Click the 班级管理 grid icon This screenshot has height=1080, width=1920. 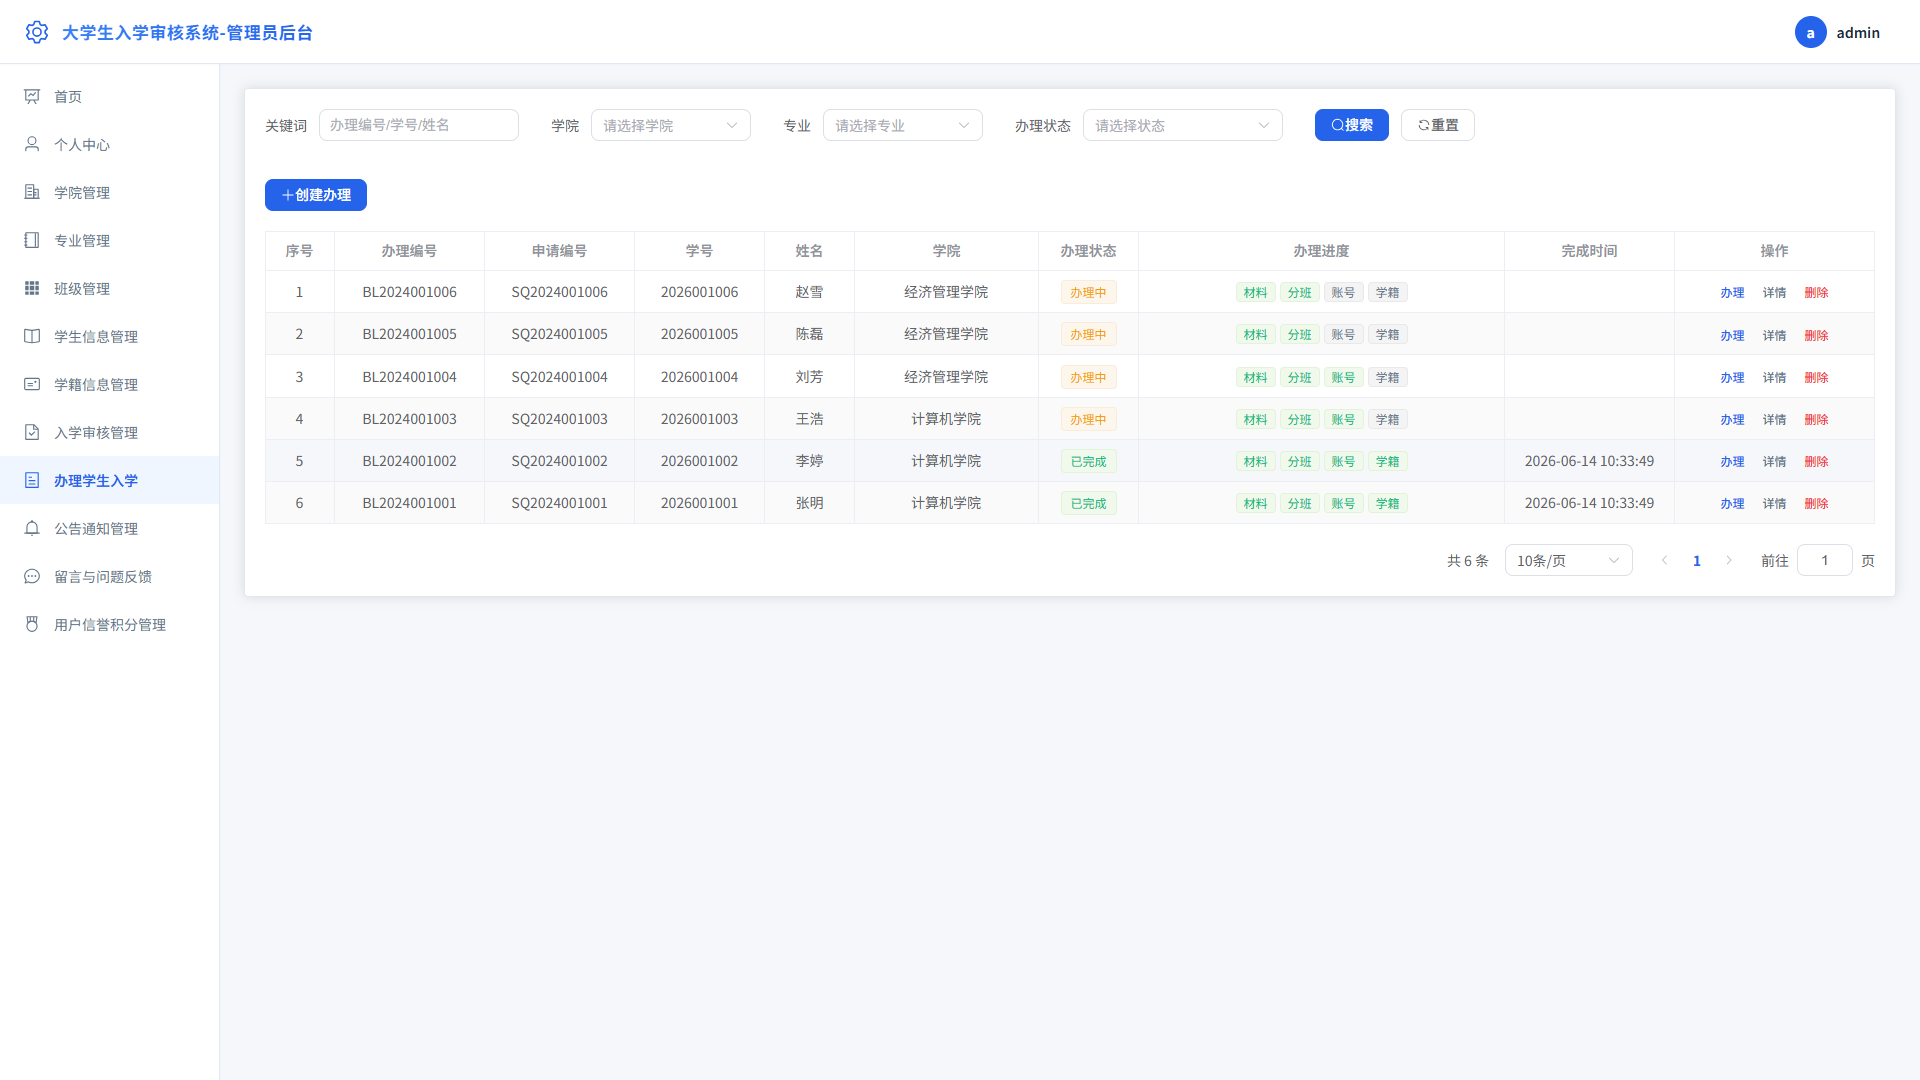(32, 288)
